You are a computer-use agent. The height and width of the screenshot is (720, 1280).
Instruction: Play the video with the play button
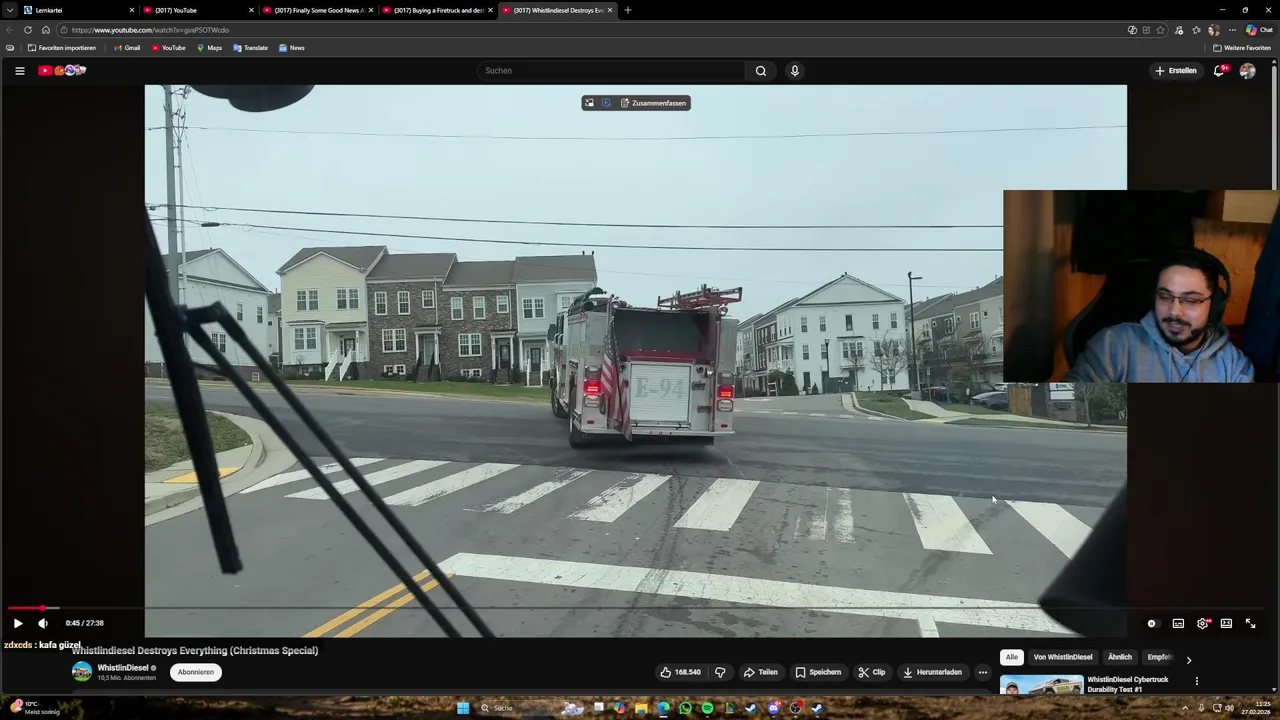tap(17, 623)
